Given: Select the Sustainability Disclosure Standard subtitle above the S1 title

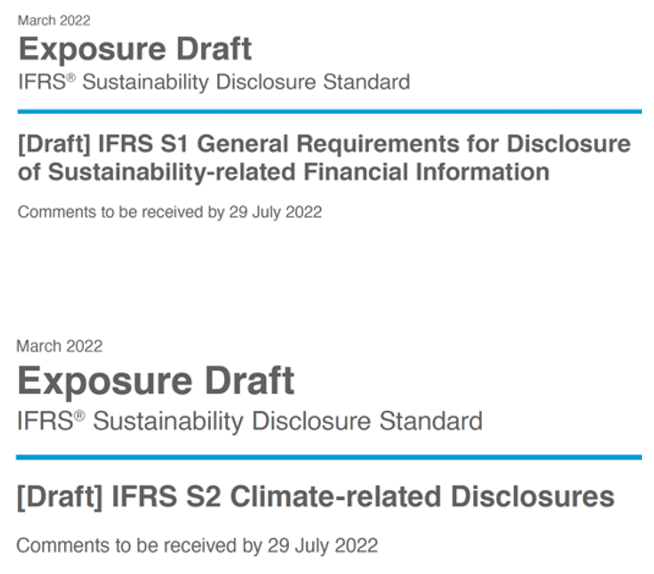Looking at the screenshot, I should click(x=213, y=82).
